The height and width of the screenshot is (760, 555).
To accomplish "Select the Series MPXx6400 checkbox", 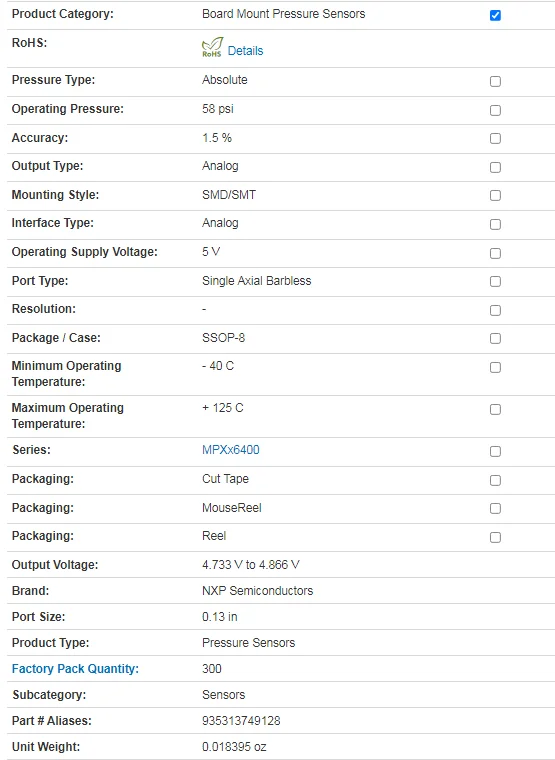I will [x=495, y=451].
